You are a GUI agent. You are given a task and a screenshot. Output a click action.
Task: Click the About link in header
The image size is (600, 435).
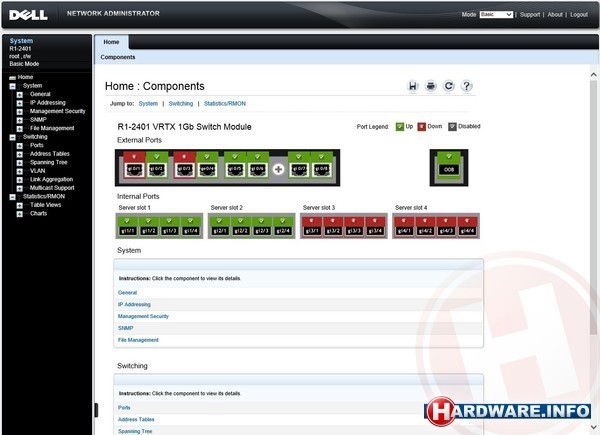coord(555,15)
